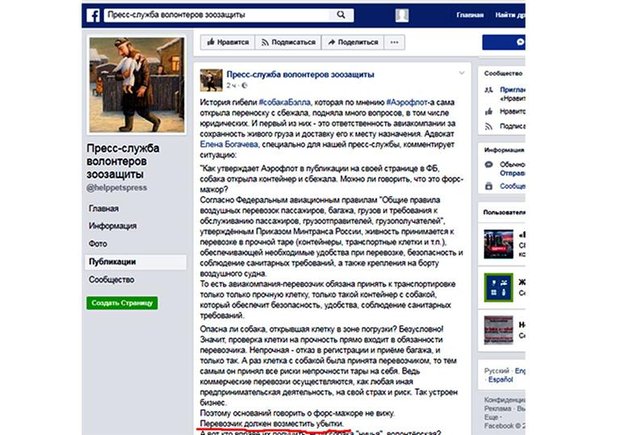This screenshot has height=435, width=620.
Task: Click the Нравится thumbs-up button
Action: click(x=228, y=42)
